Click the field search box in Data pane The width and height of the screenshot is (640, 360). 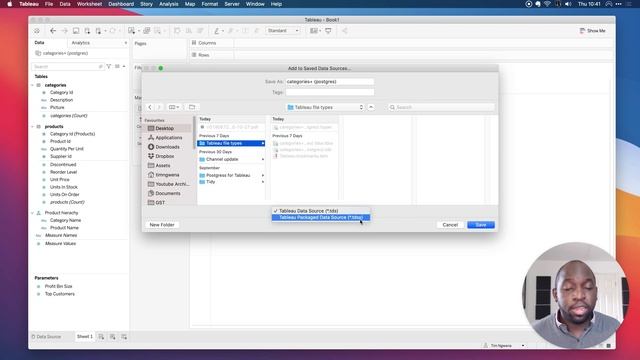click(x=67, y=66)
